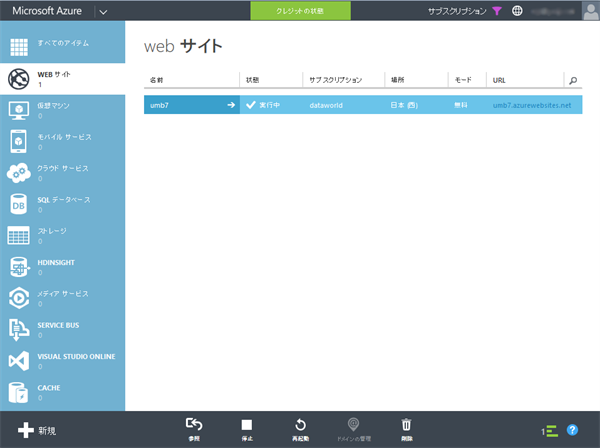Select the クラウド サービス cloud icon
This screenshot has width=600, height=448.
point(18,172)
